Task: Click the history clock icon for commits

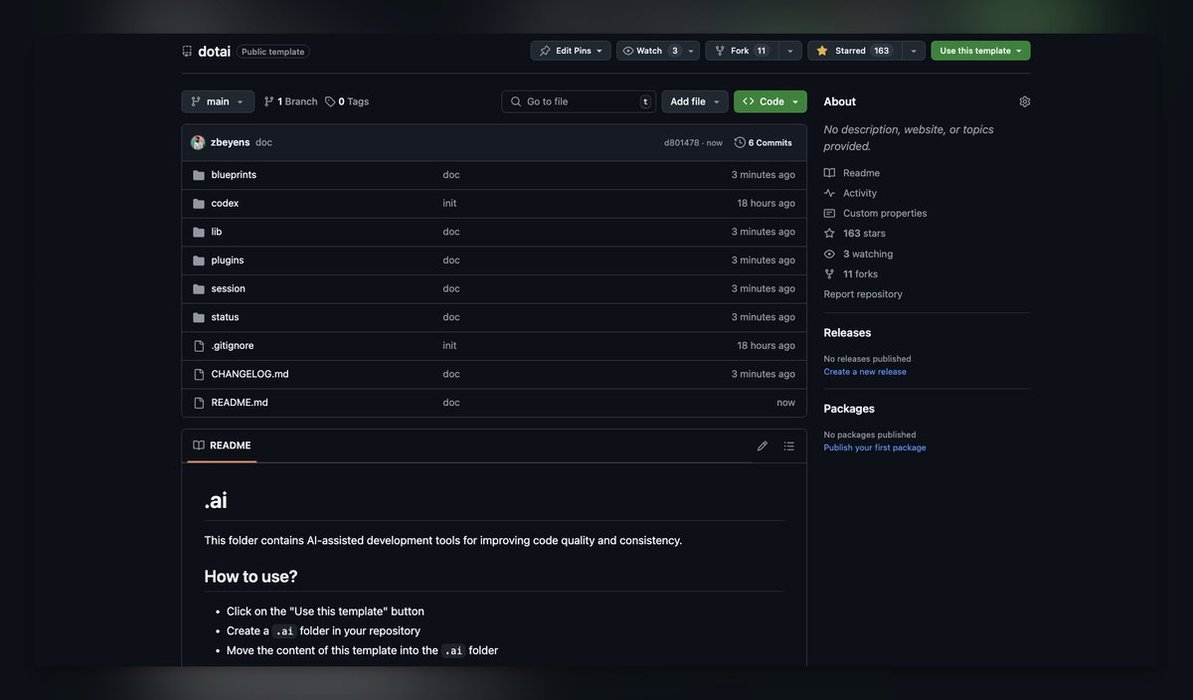Action: coord(740,143)
